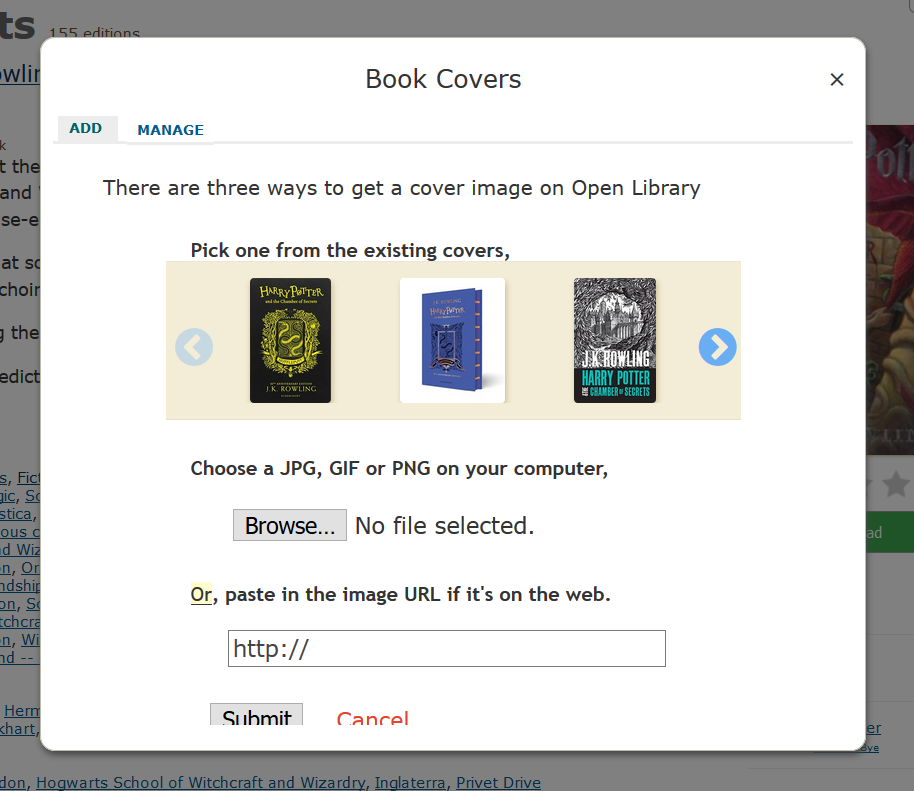This screenshot has width=914, height=791.
Task: Cancel the cover upload
Action: (x=372, y=717)
